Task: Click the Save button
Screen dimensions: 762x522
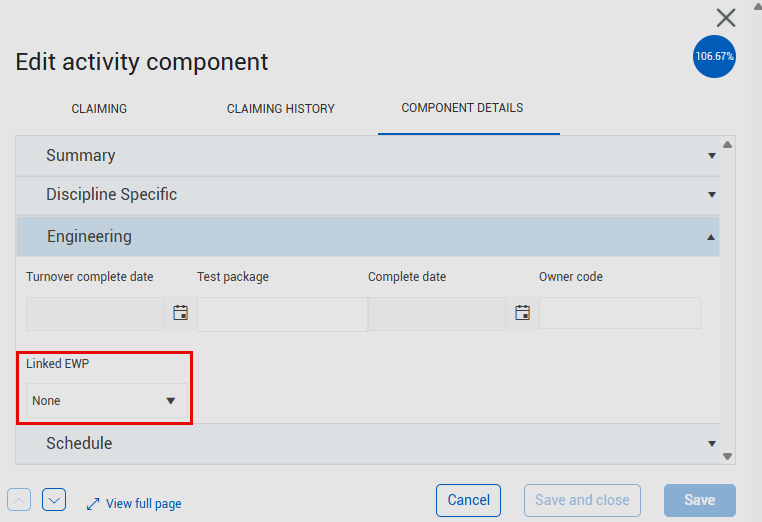Action: click(699, 500)
